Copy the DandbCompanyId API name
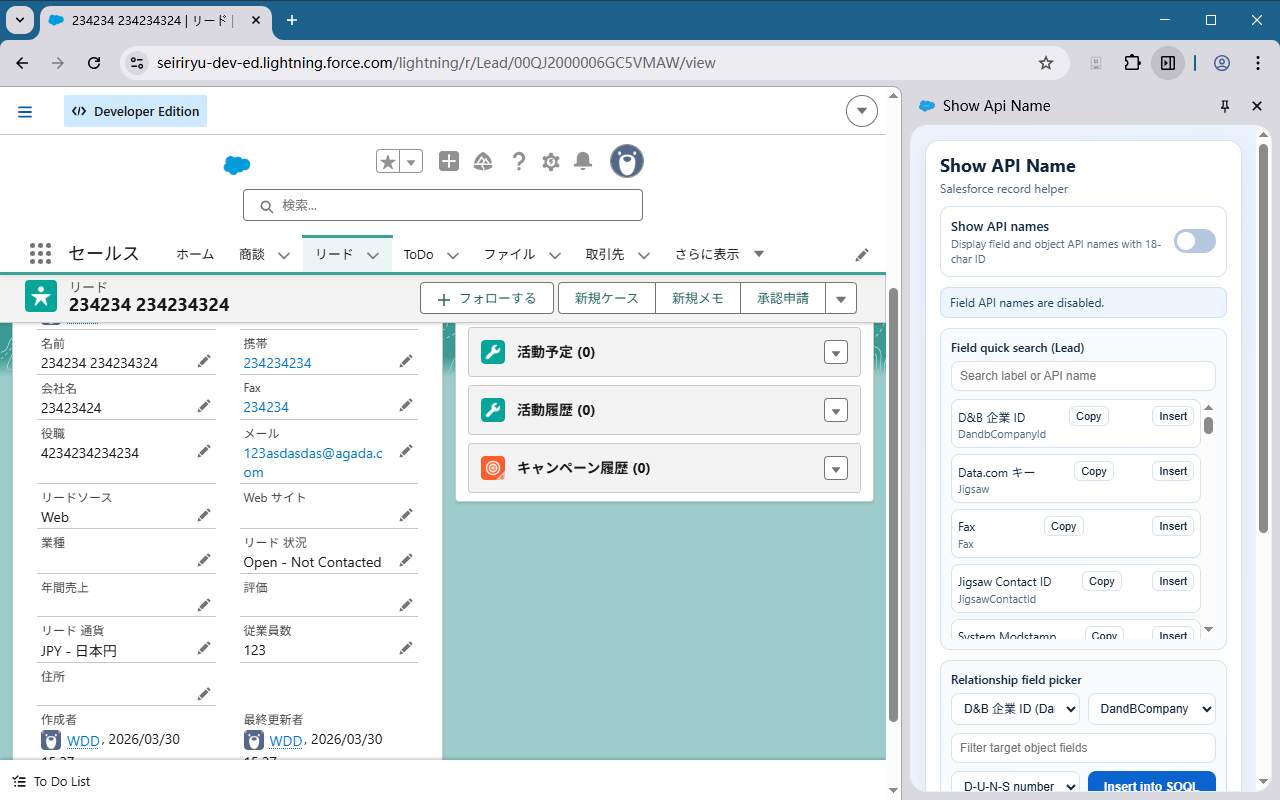 (x=1089, y=416)
